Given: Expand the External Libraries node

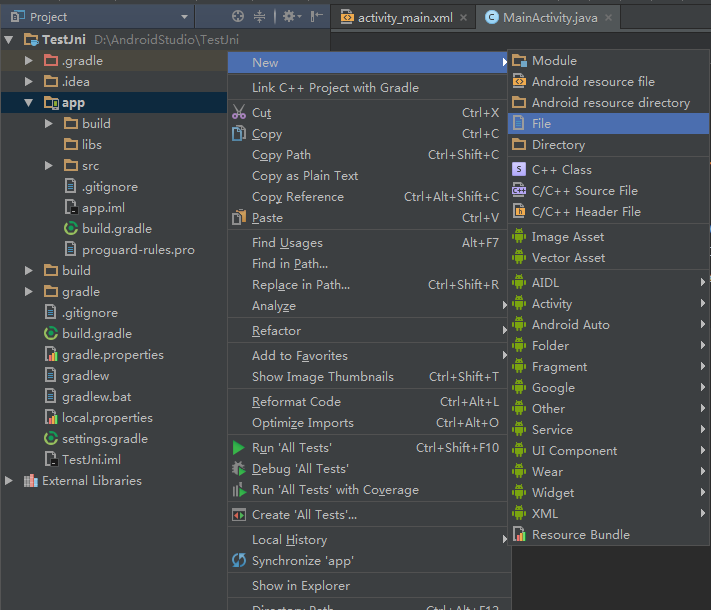Looking at the screenshot, I should tap(9, 481).
